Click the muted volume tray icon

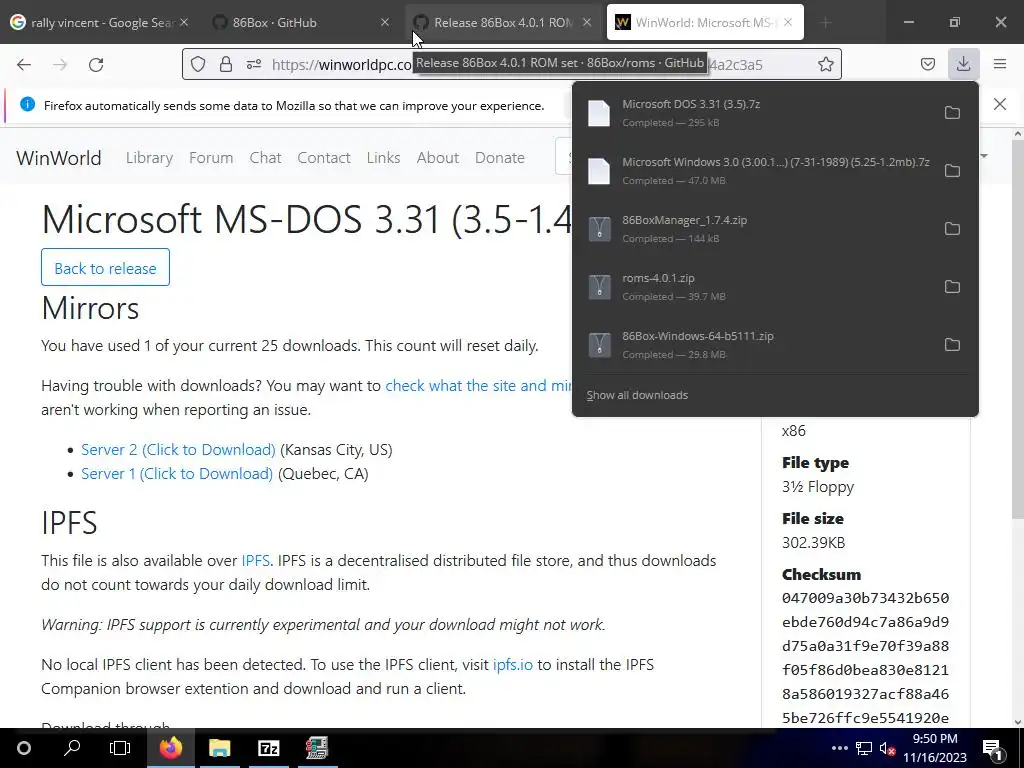[x=887, y=748]
